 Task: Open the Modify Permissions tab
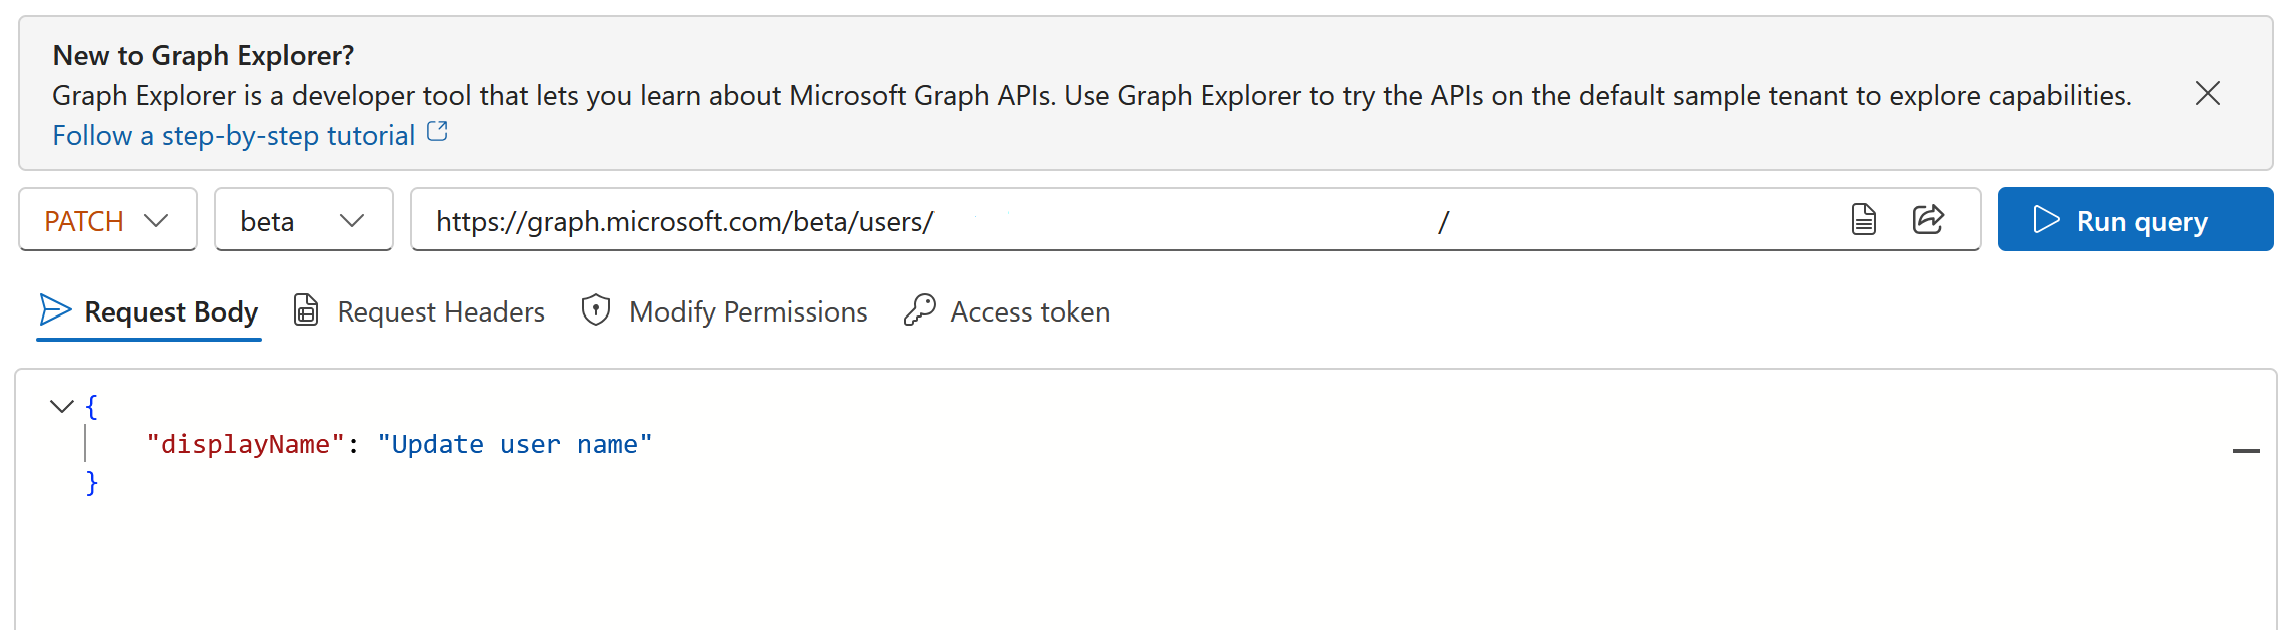pos(747,312)
